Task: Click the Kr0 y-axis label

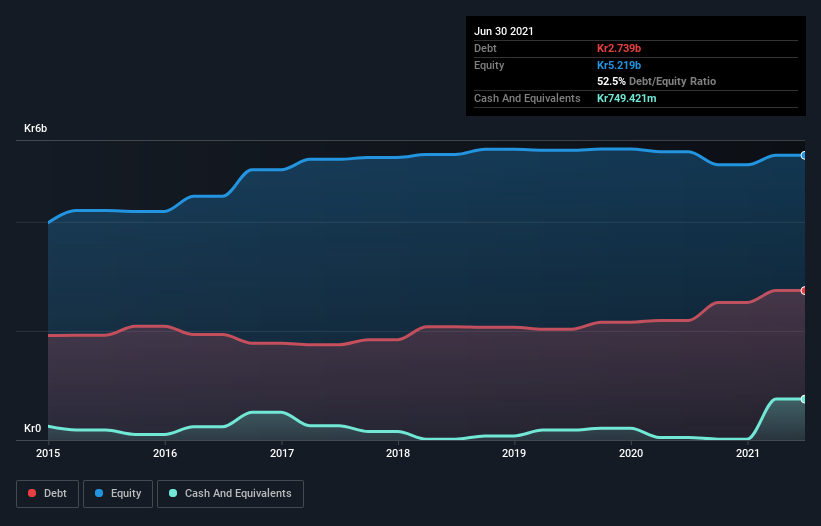Action: point(32,428)
